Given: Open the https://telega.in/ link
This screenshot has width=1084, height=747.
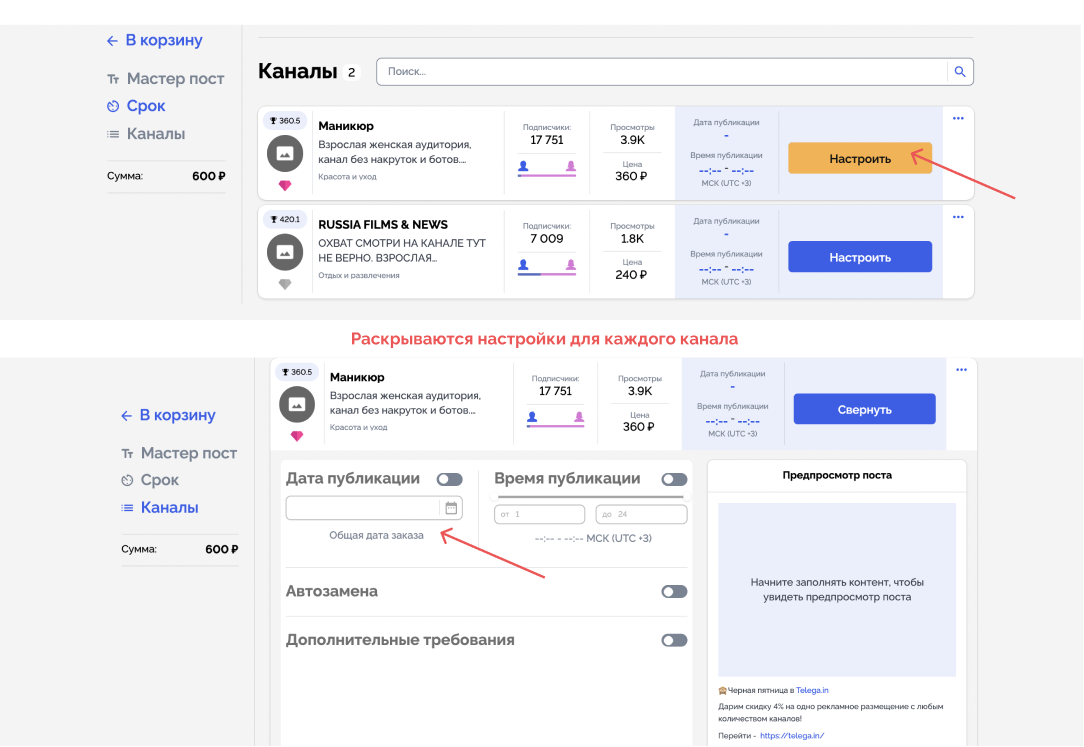Looking at the screenshot, I should pyautogui.click(x=792, y=736).
